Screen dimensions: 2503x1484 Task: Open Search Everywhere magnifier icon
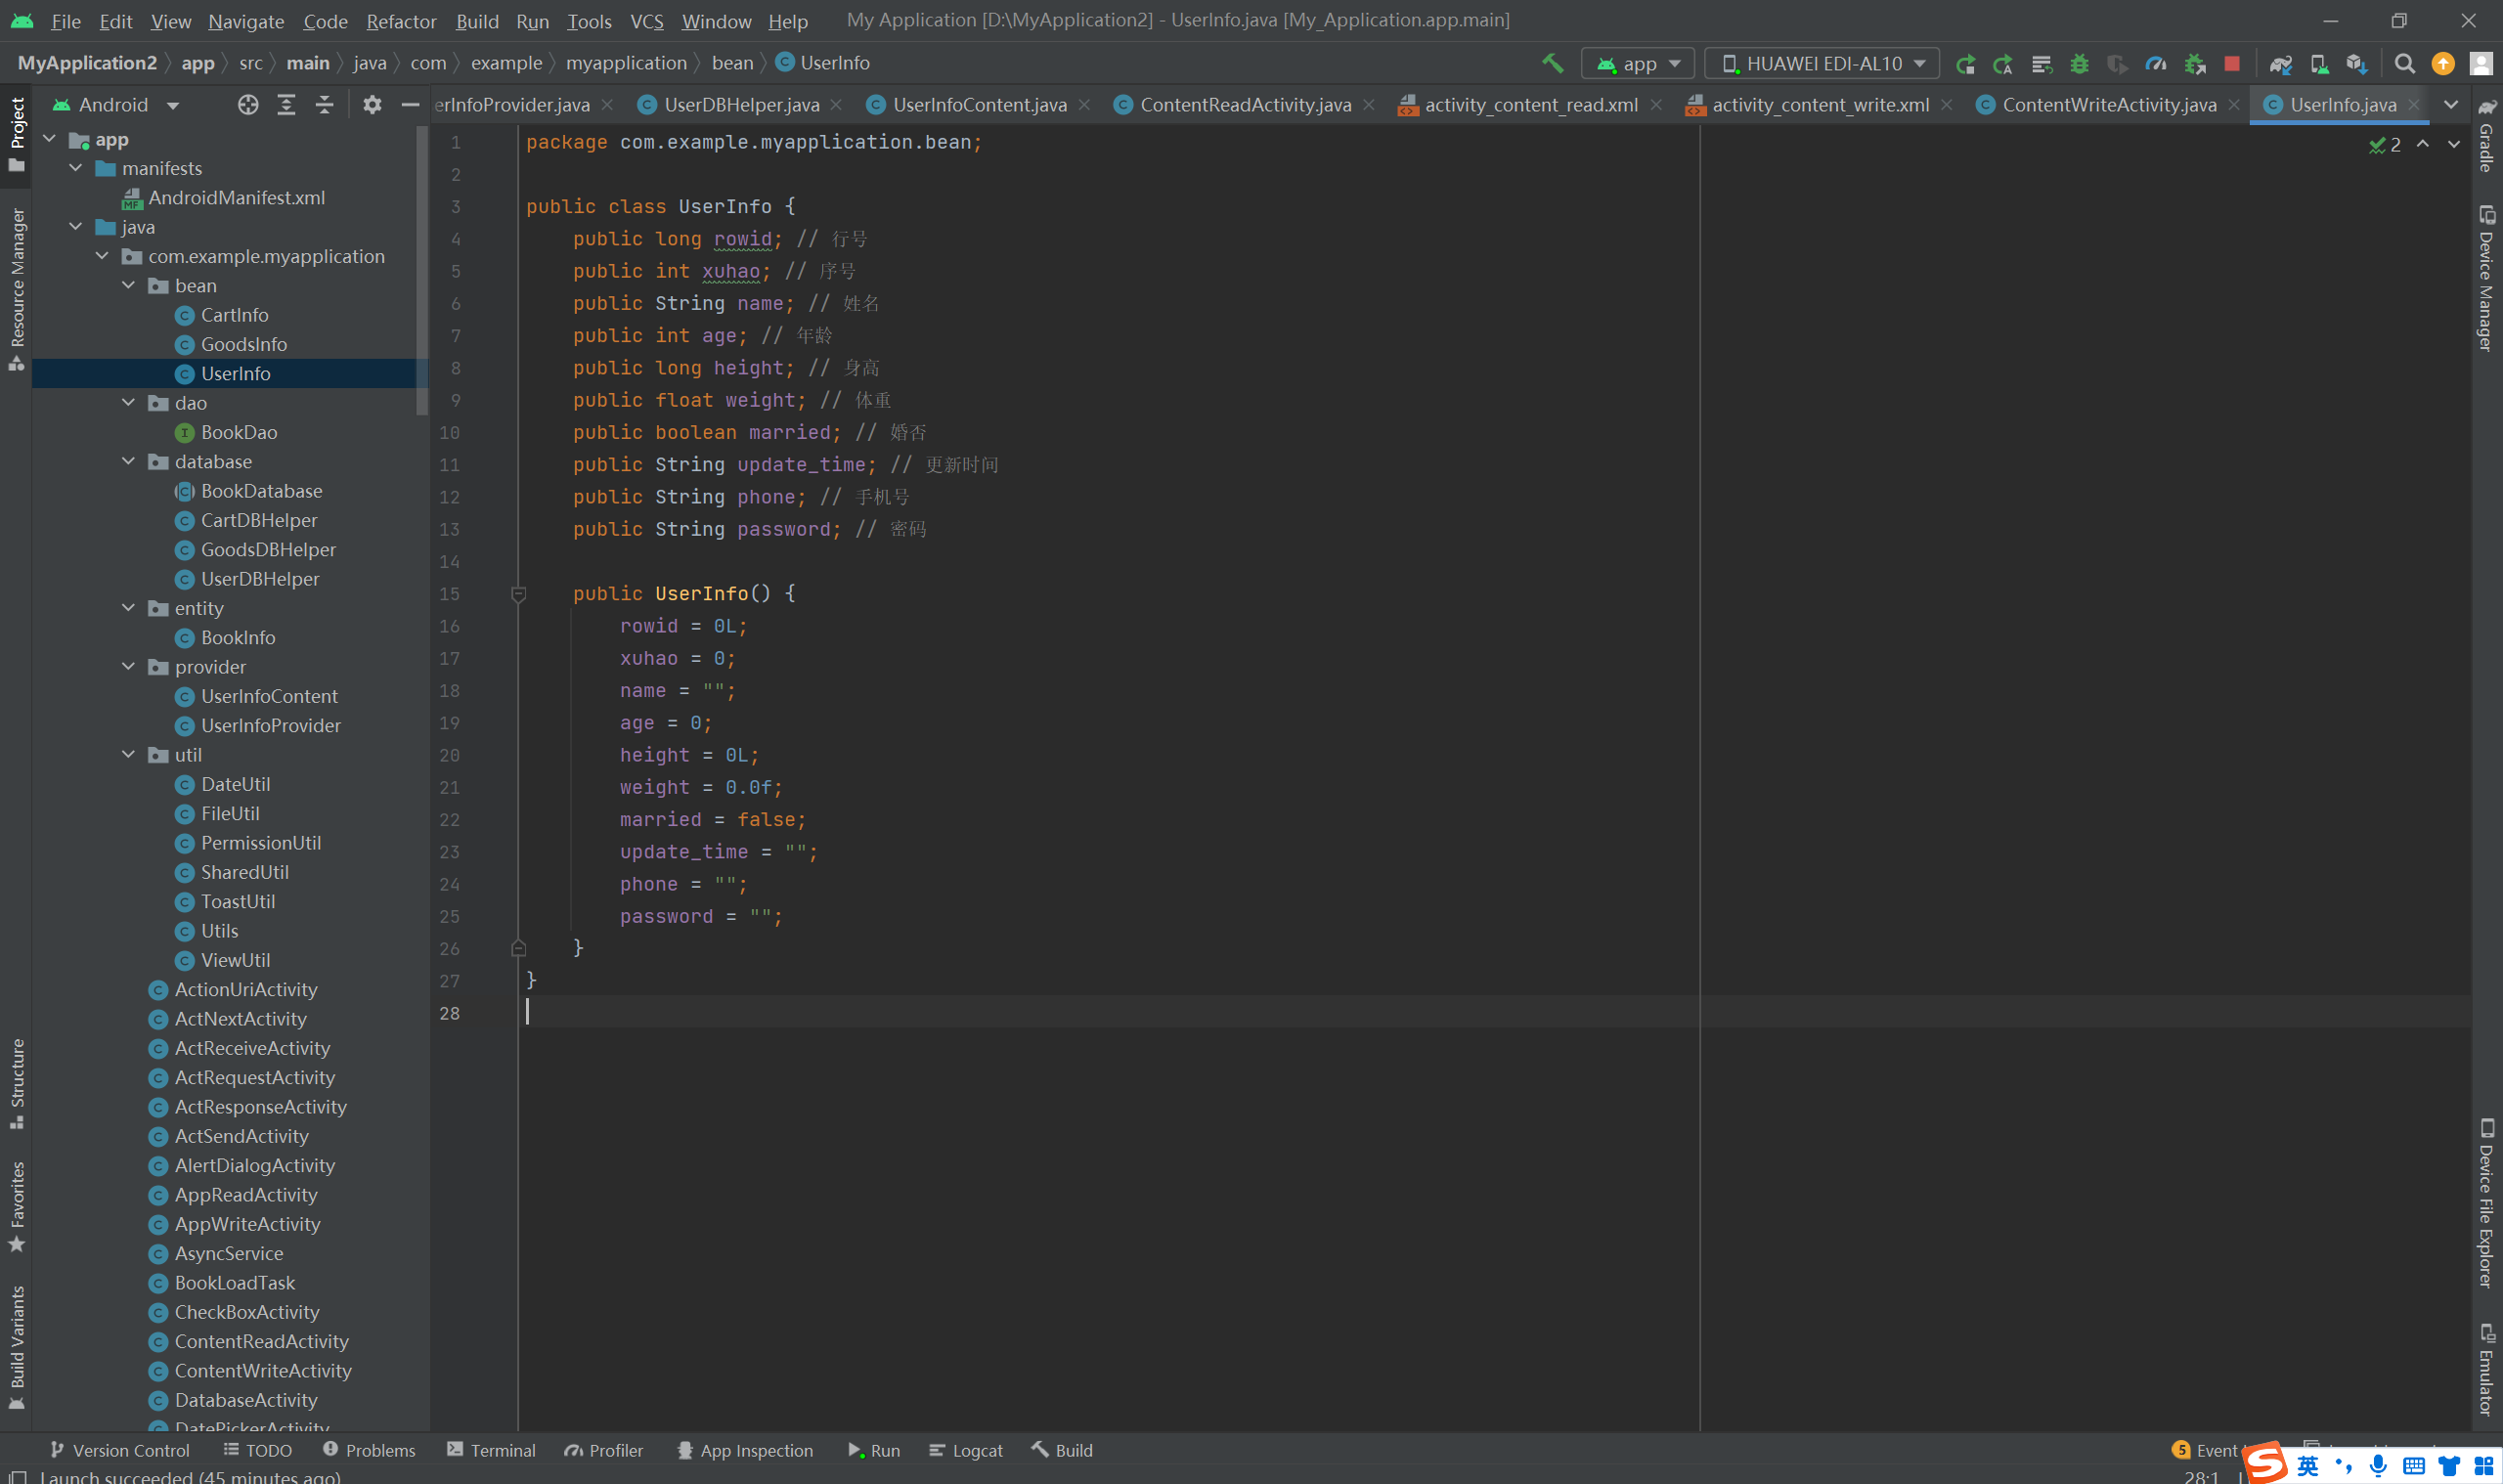point(2404,63)
